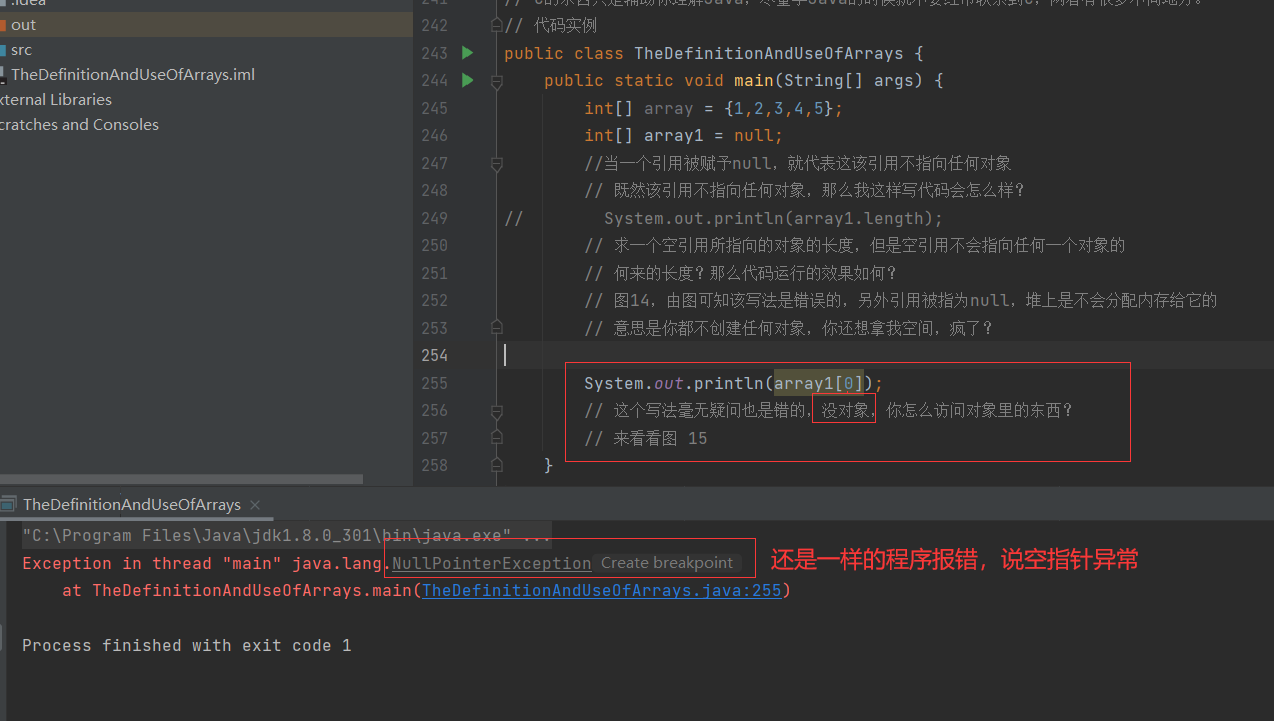Click the comment '// 来看看图 15' on line 257
1274x721 pixels.
[x=646, y=438]
